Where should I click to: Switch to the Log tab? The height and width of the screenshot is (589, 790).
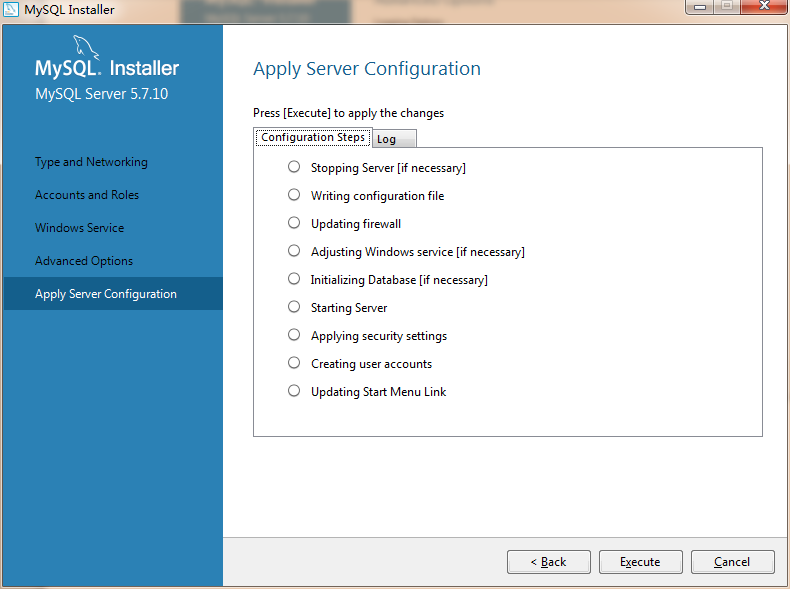pyautogui.click(x=387, y=139)
